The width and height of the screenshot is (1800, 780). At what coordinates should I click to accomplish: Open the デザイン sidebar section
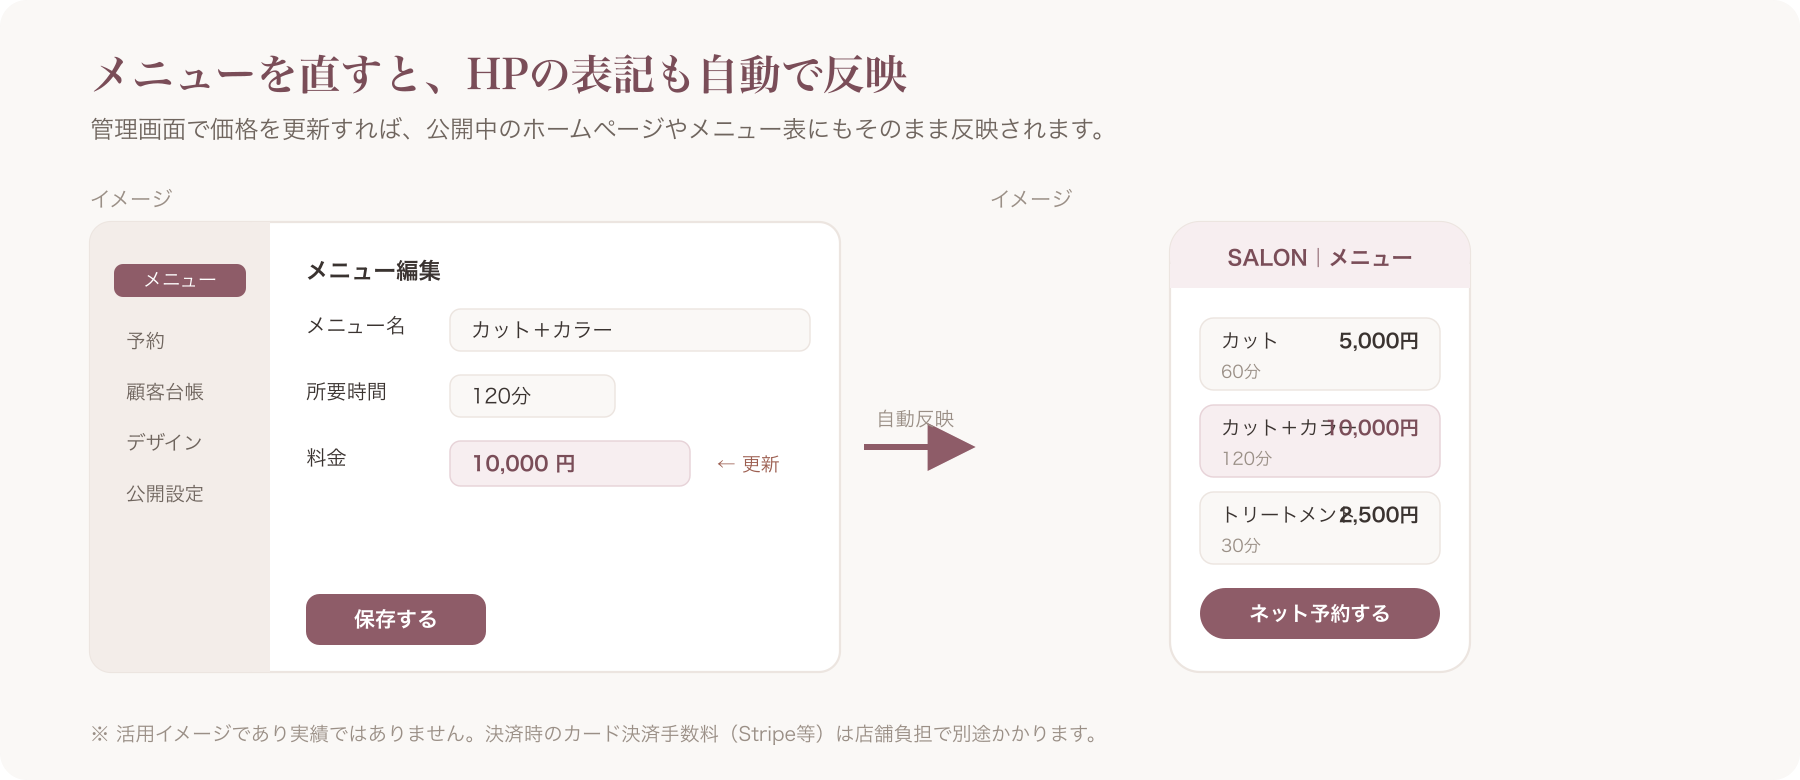click(x=165, y=442)
